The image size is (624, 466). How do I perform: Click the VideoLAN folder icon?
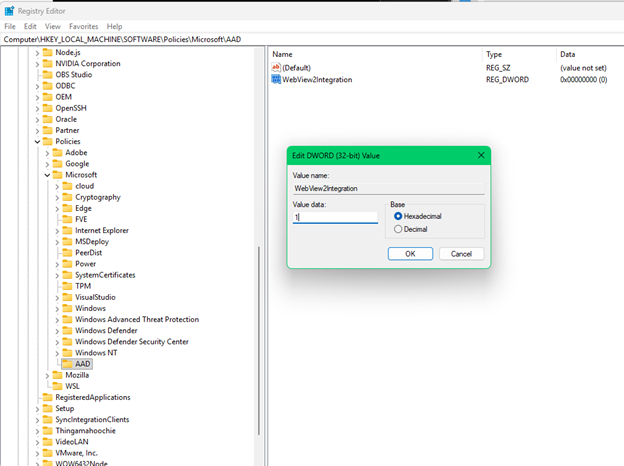pyautogui.click(x=46, y=442)
